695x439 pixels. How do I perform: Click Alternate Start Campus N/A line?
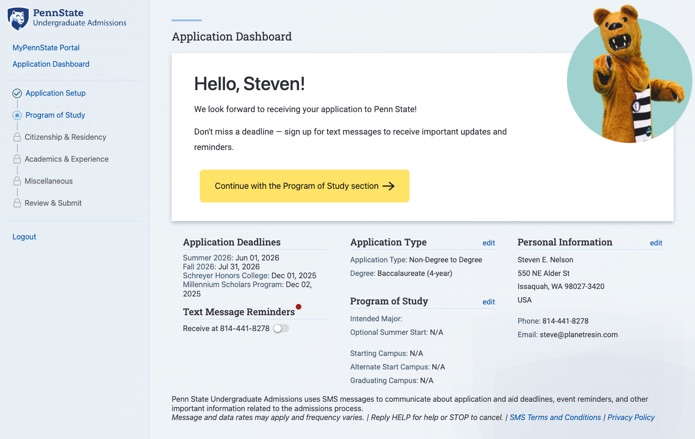pyautogui.click(x=398, y=367)
